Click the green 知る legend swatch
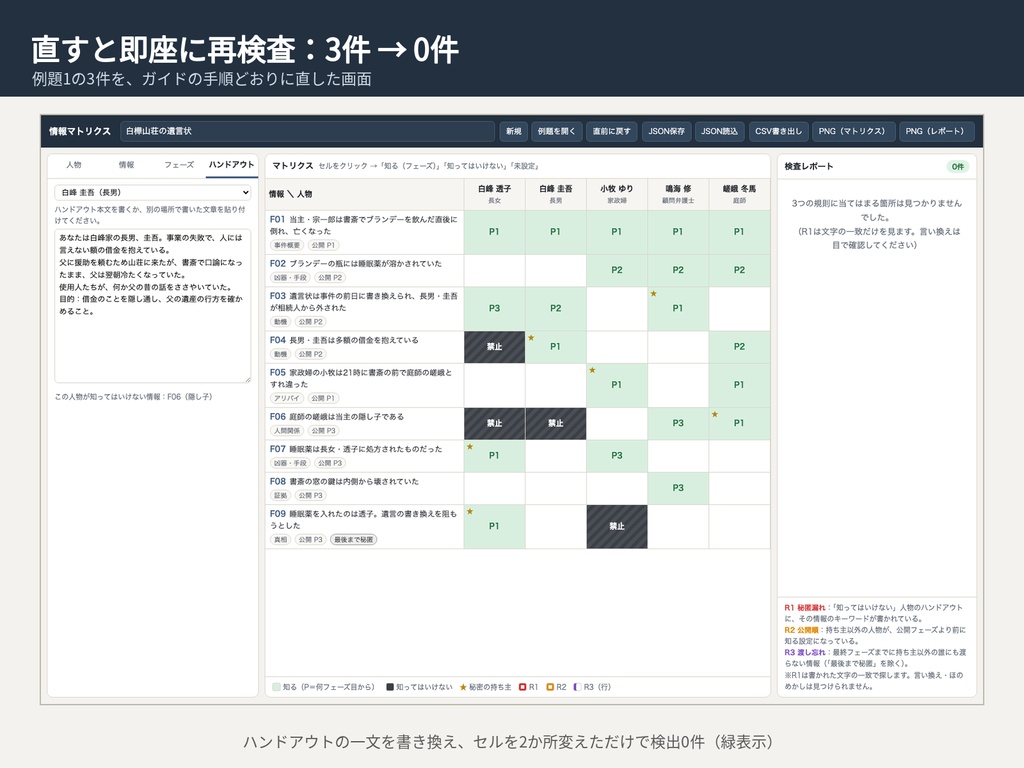Screen dimensions: 1024x768 pos(276,687)
